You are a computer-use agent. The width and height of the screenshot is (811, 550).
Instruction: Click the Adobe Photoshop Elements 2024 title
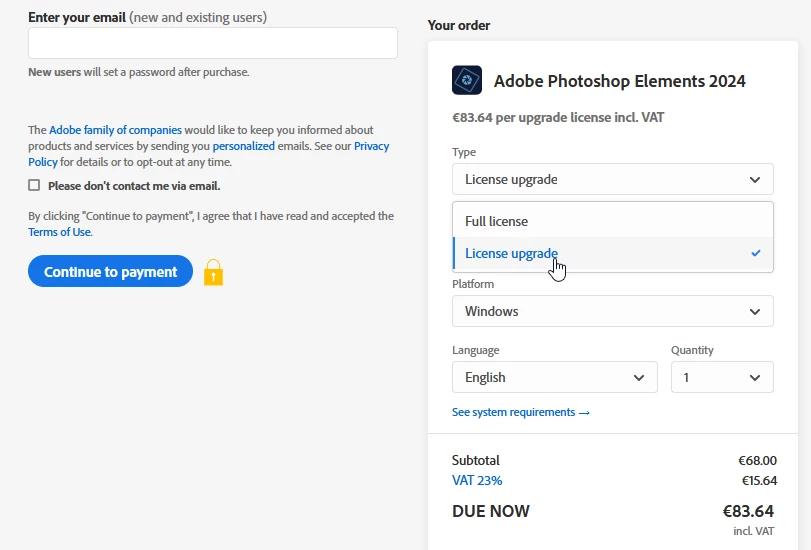pyautogui.click(x=620, y=81)
